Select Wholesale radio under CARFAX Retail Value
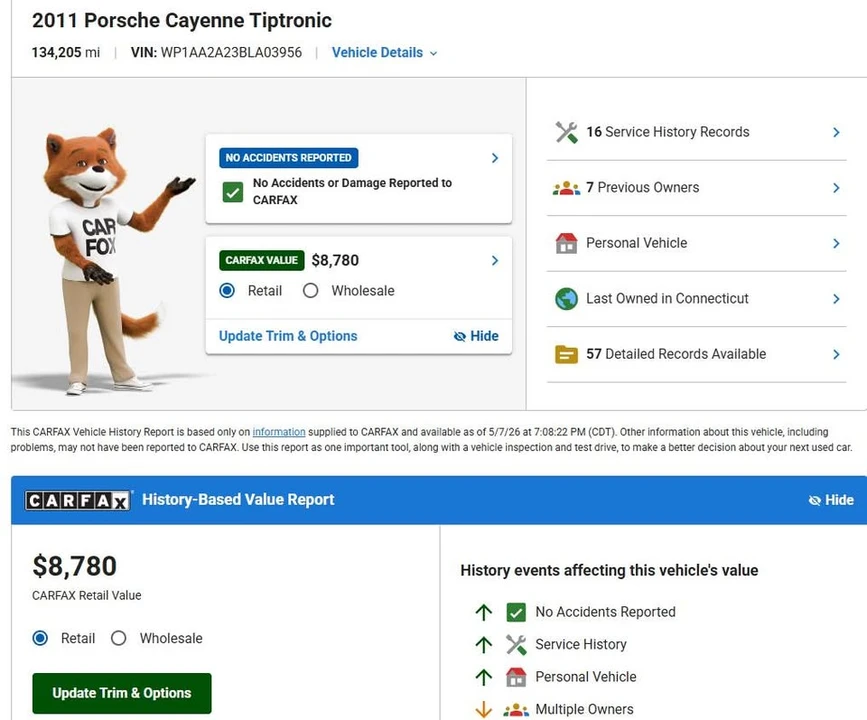The height and width of the screenshot is (720, 867). coord(118,638)
